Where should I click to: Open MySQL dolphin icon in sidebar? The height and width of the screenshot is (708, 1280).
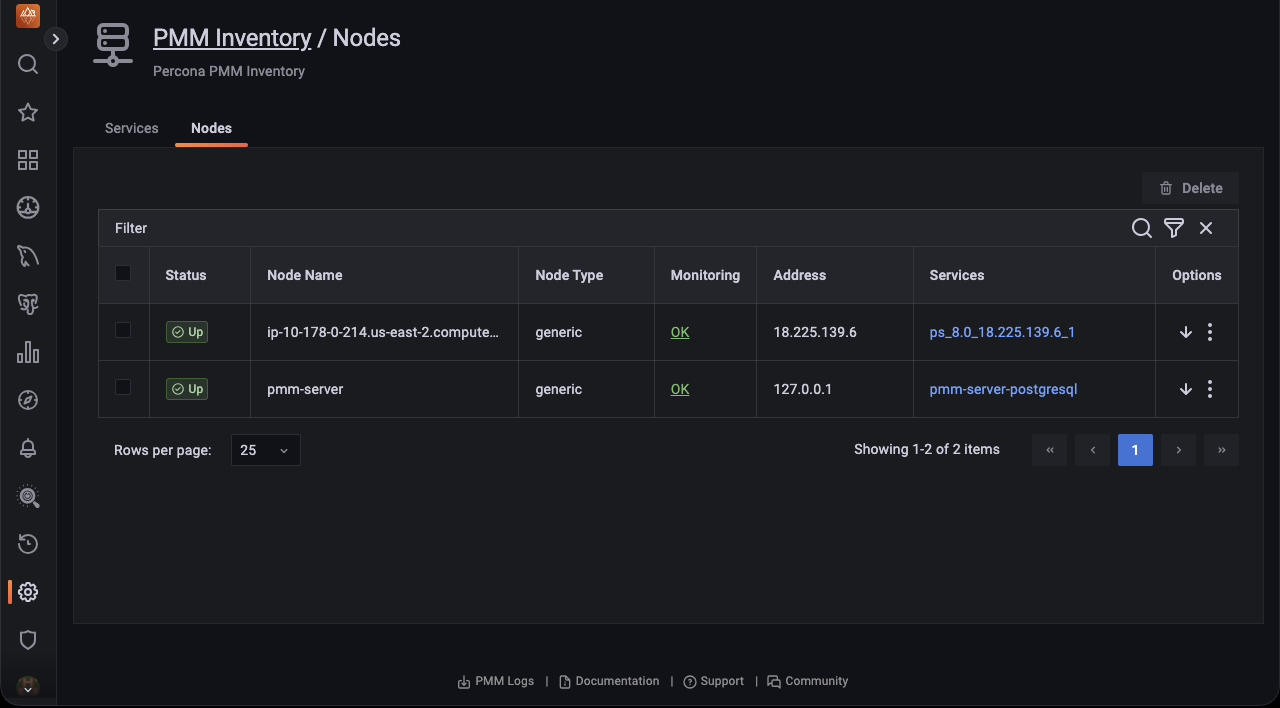pyautogui.click(x=28, y=257)
